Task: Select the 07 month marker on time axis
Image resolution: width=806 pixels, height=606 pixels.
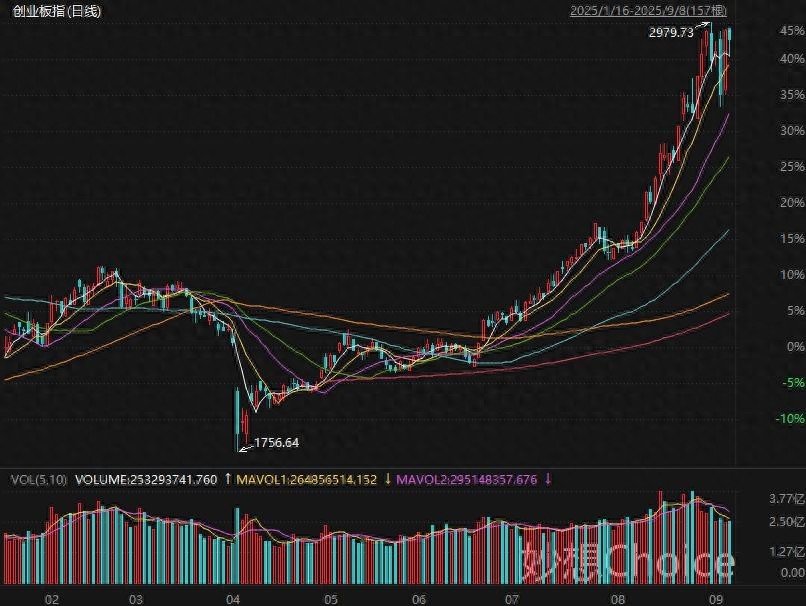Action: pyautogui.click(x=511, y=599)
